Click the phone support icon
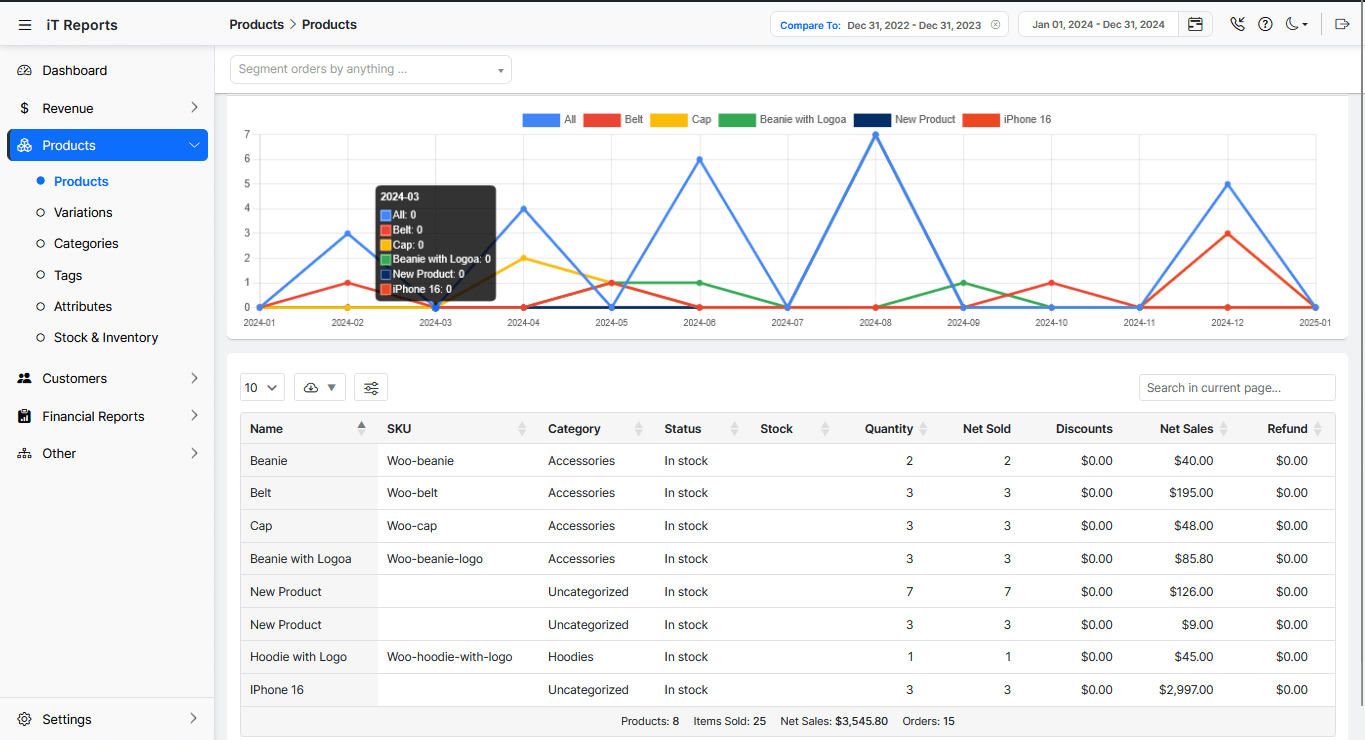1365x740 pixels. pos(1238,25)
